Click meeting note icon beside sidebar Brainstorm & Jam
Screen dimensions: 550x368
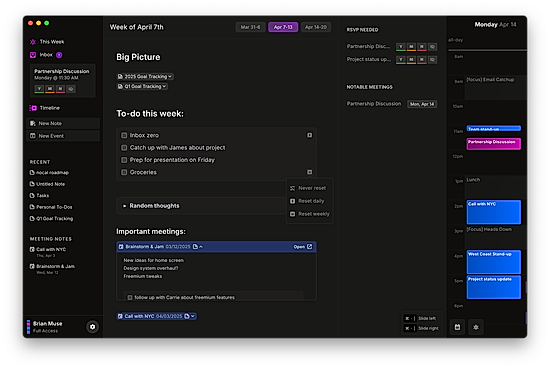pyautogui.click(x=32, y=266)
